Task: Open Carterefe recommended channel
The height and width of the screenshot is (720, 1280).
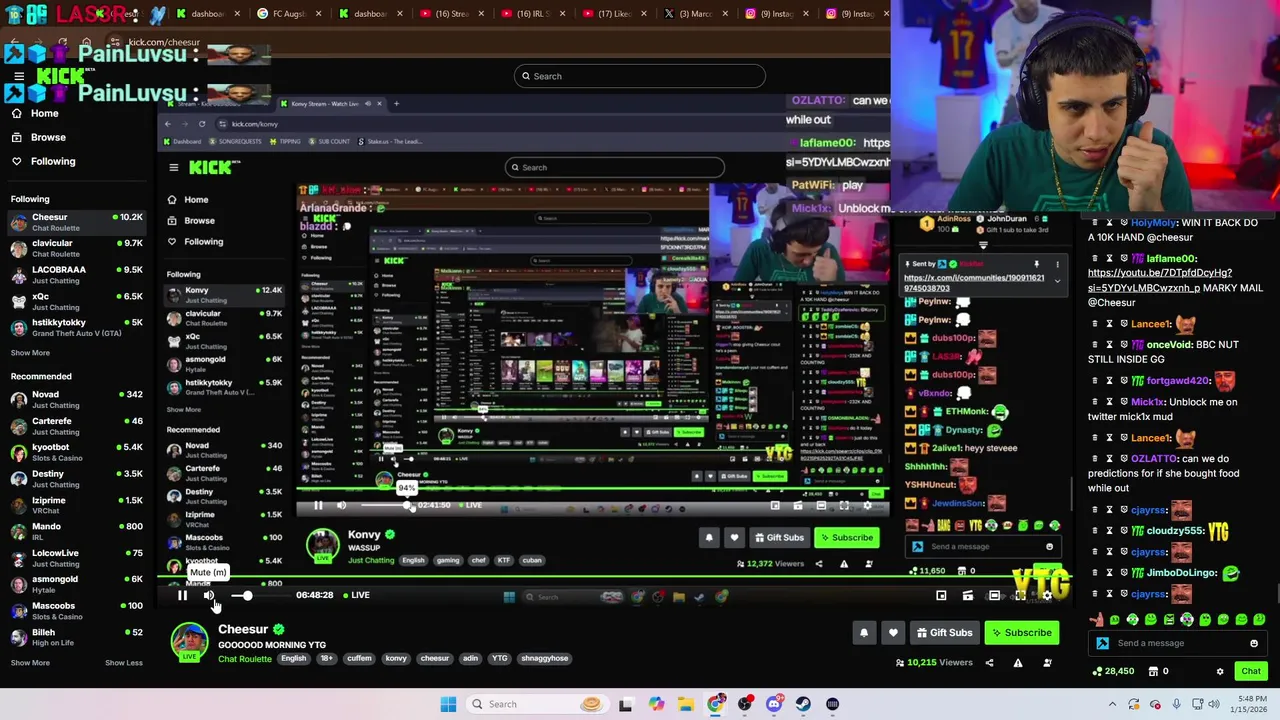Action: tap(76, 426)
